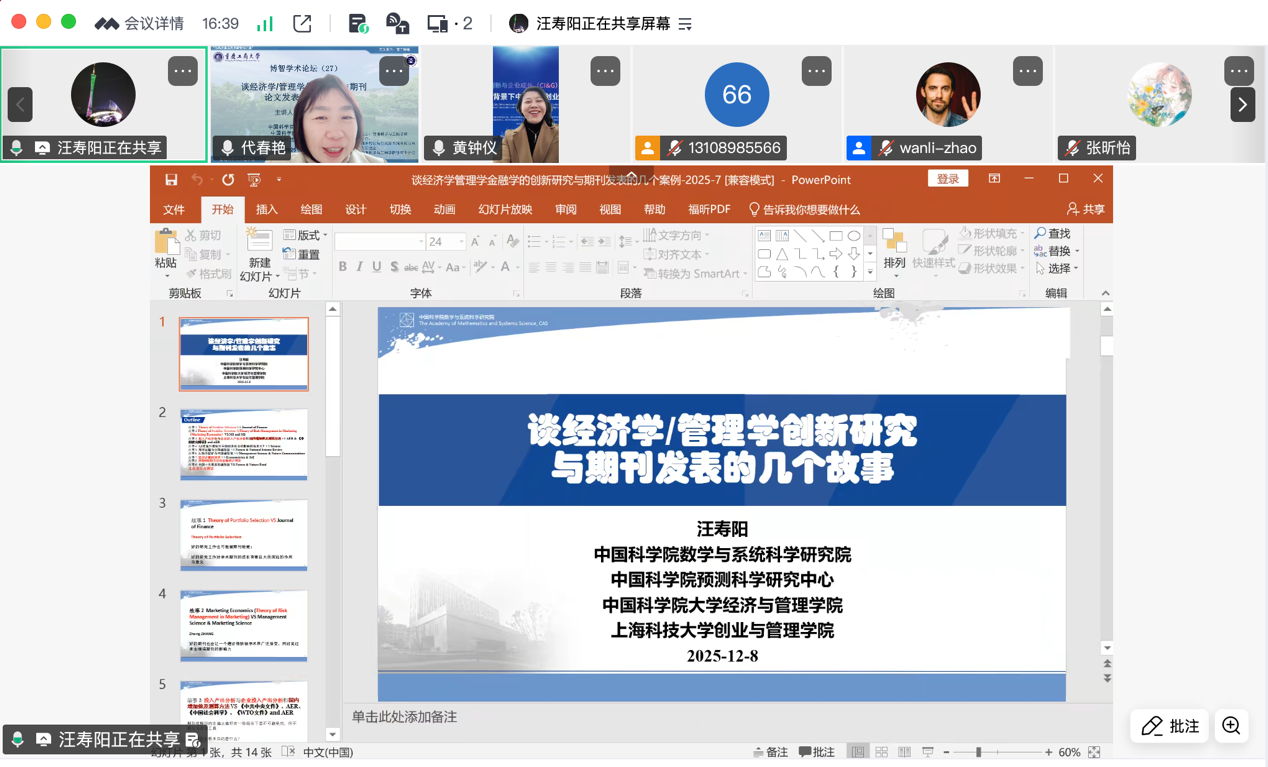This screenshot has height=767, width=1268.
Task: Open the 幻灯片放映 ribbon tab
Action: pyautogui.click(x=505, y=210)
